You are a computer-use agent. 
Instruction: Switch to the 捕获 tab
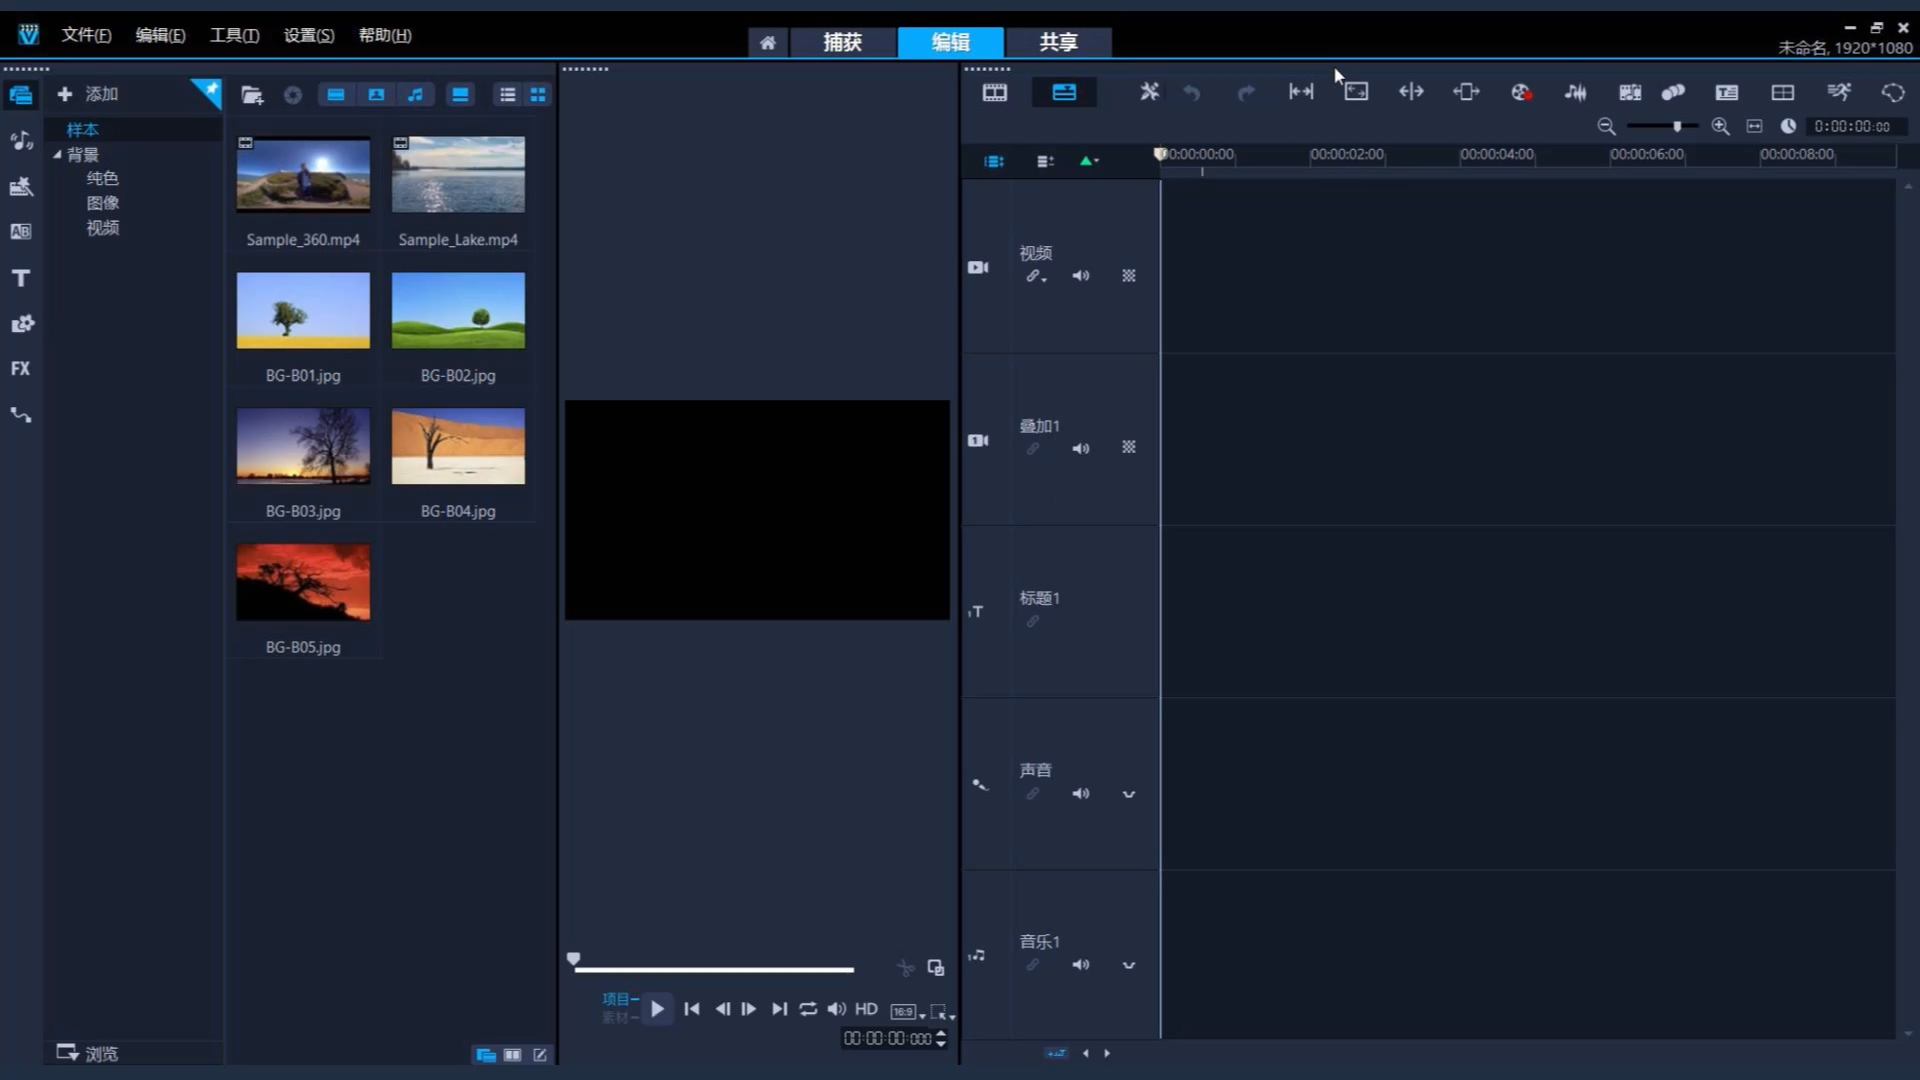[x=842, y=42]
